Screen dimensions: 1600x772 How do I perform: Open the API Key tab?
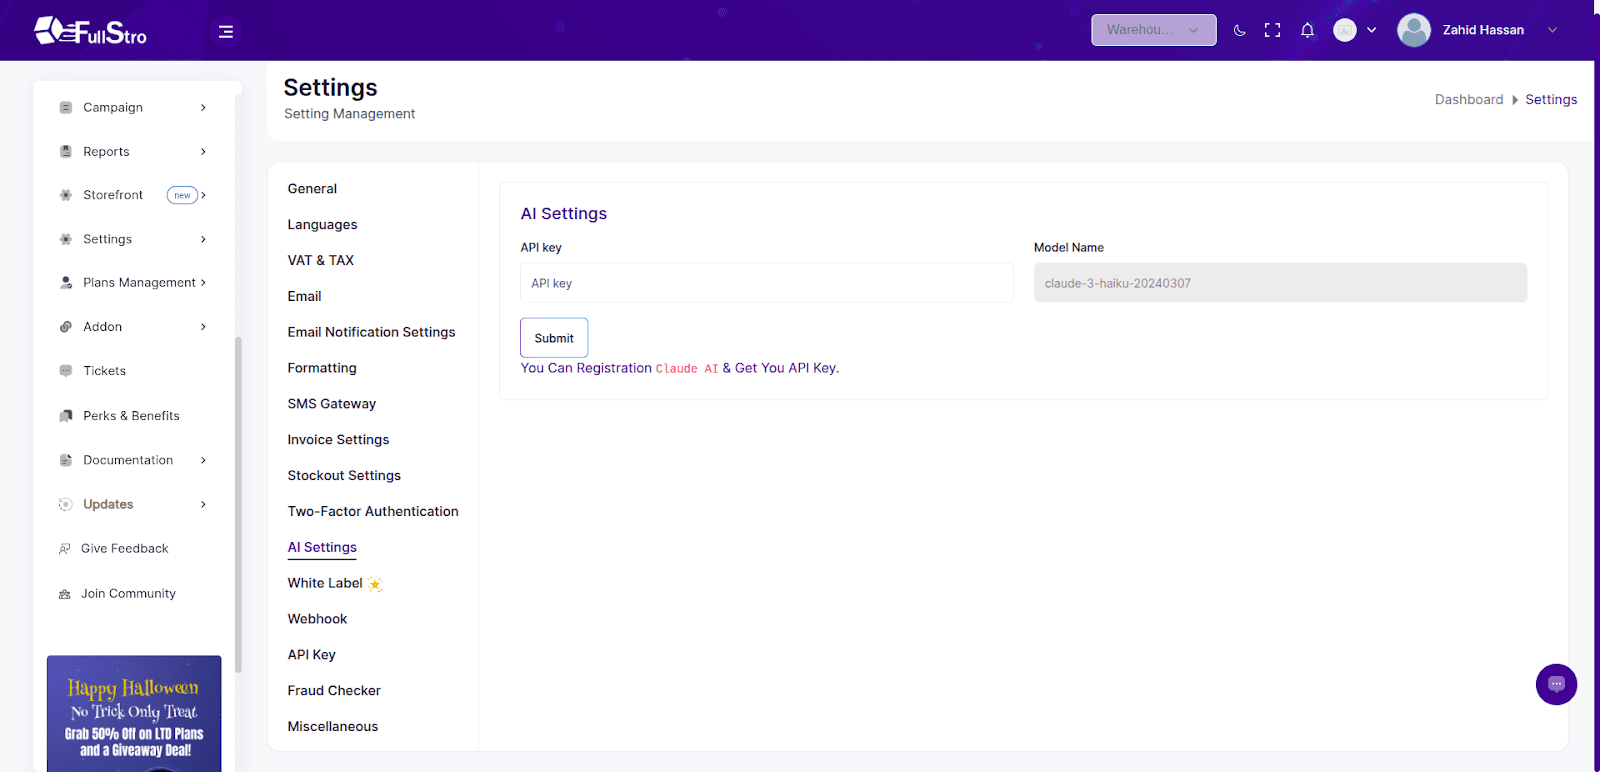(311, 655)
